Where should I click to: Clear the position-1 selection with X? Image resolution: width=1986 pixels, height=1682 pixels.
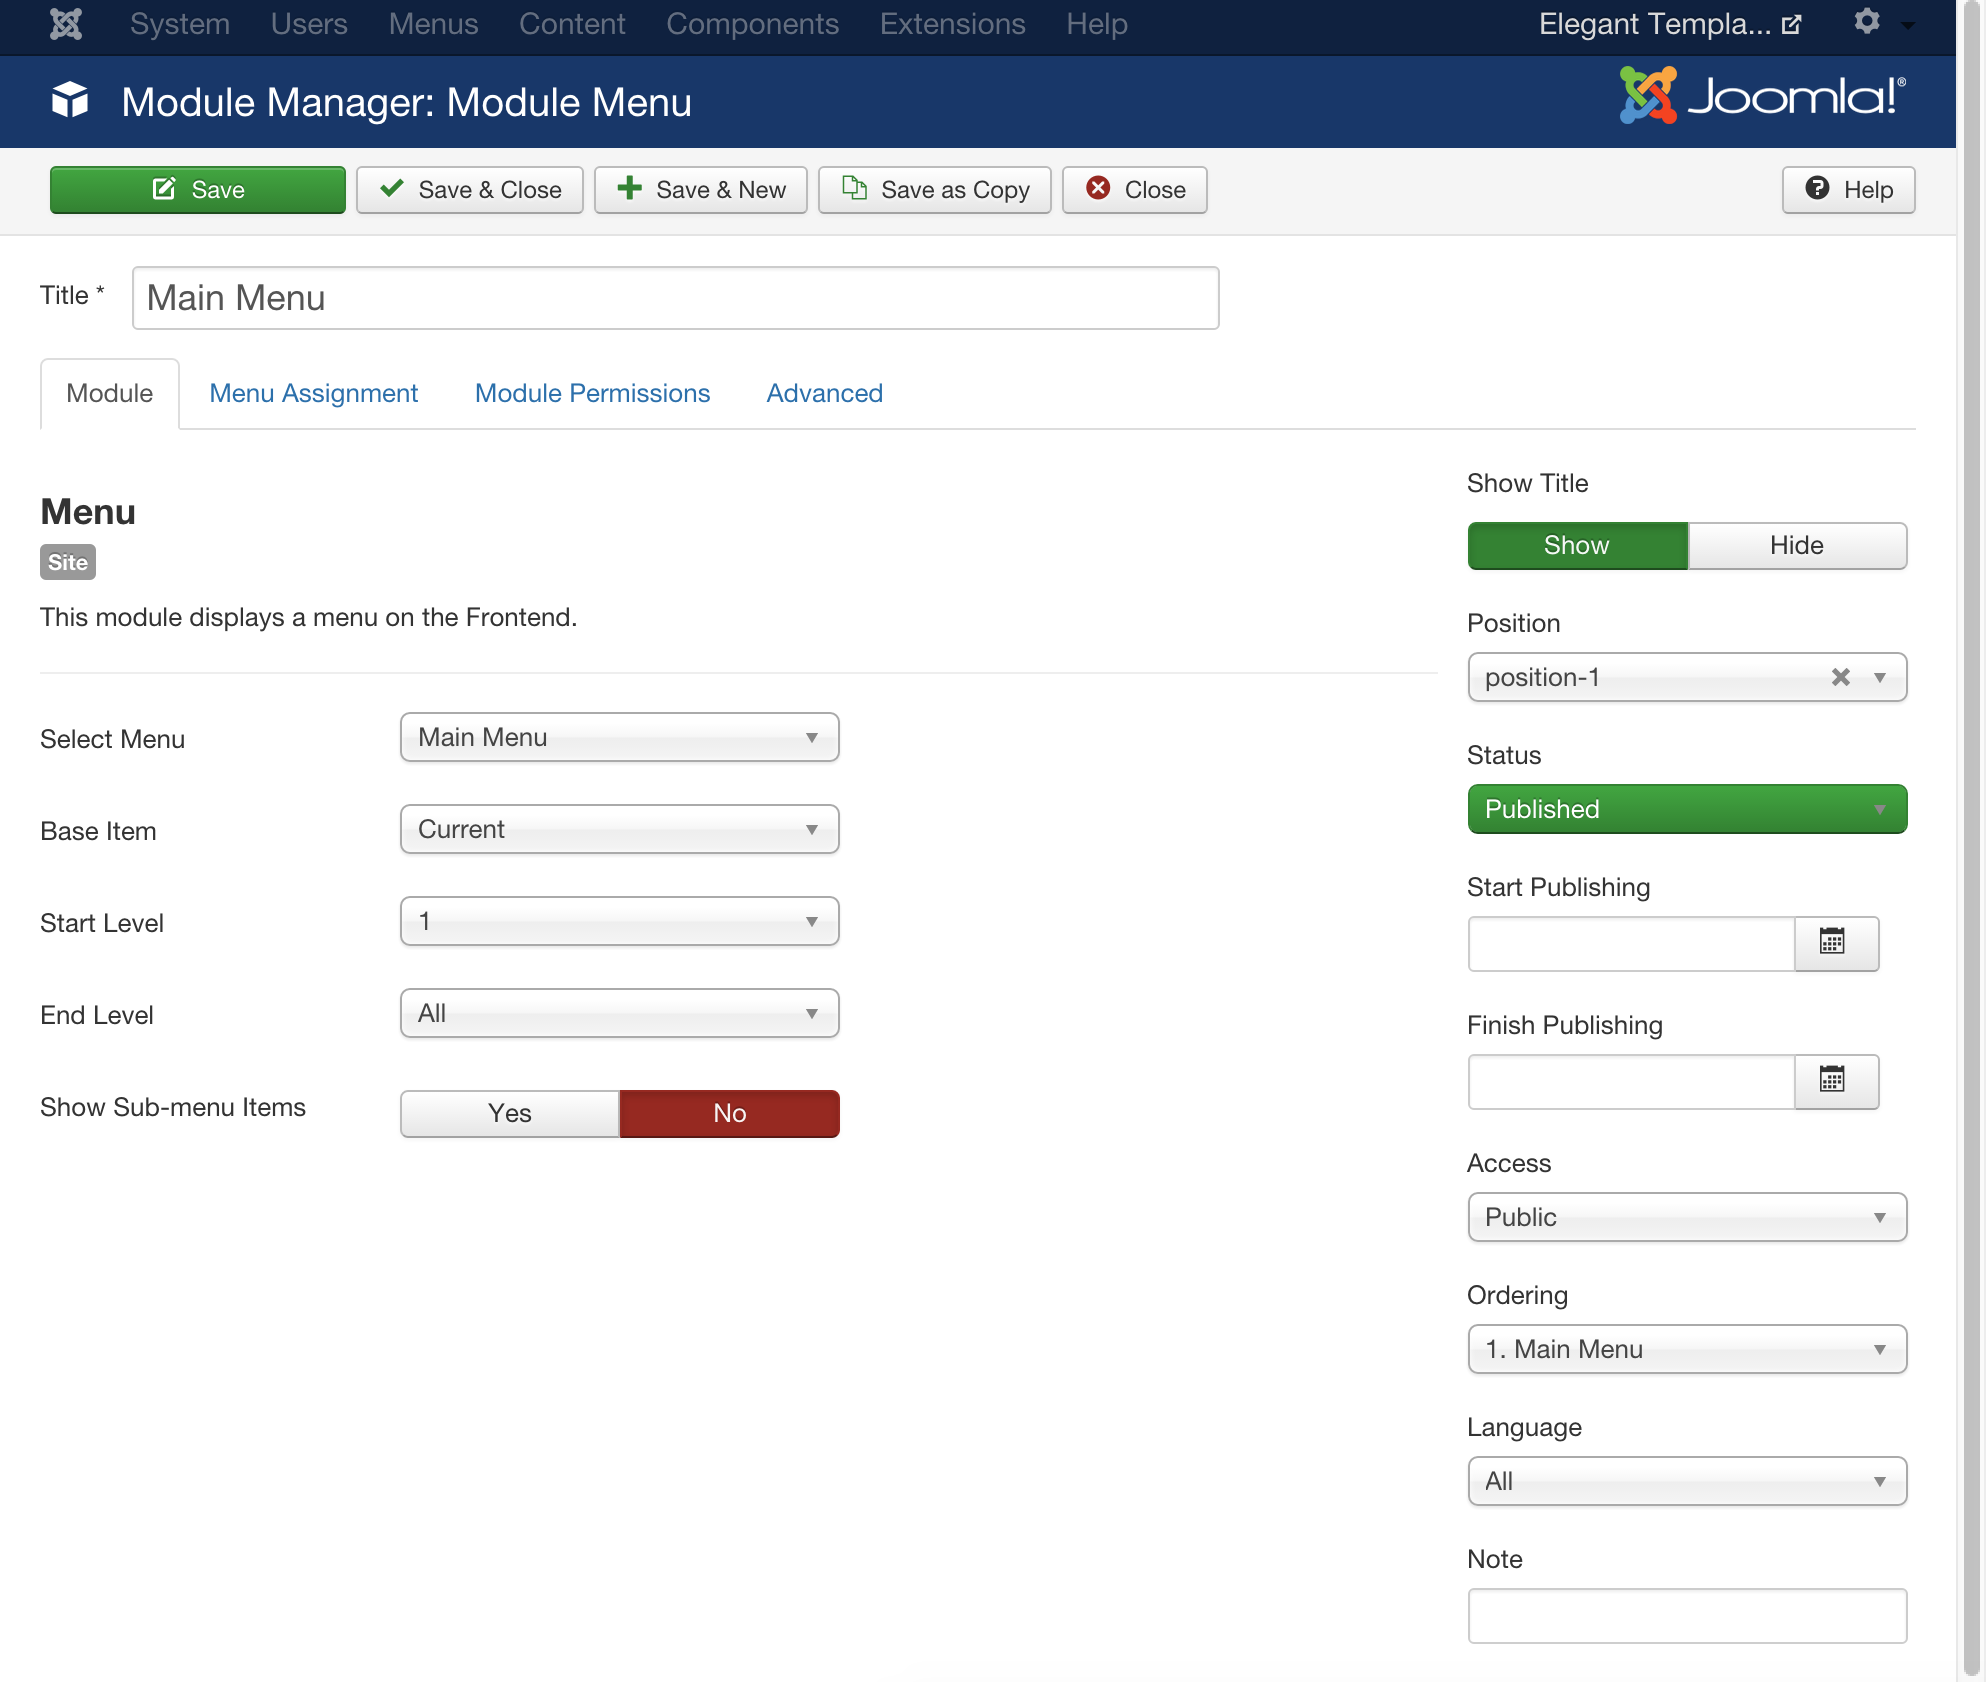click(1840, 677)
